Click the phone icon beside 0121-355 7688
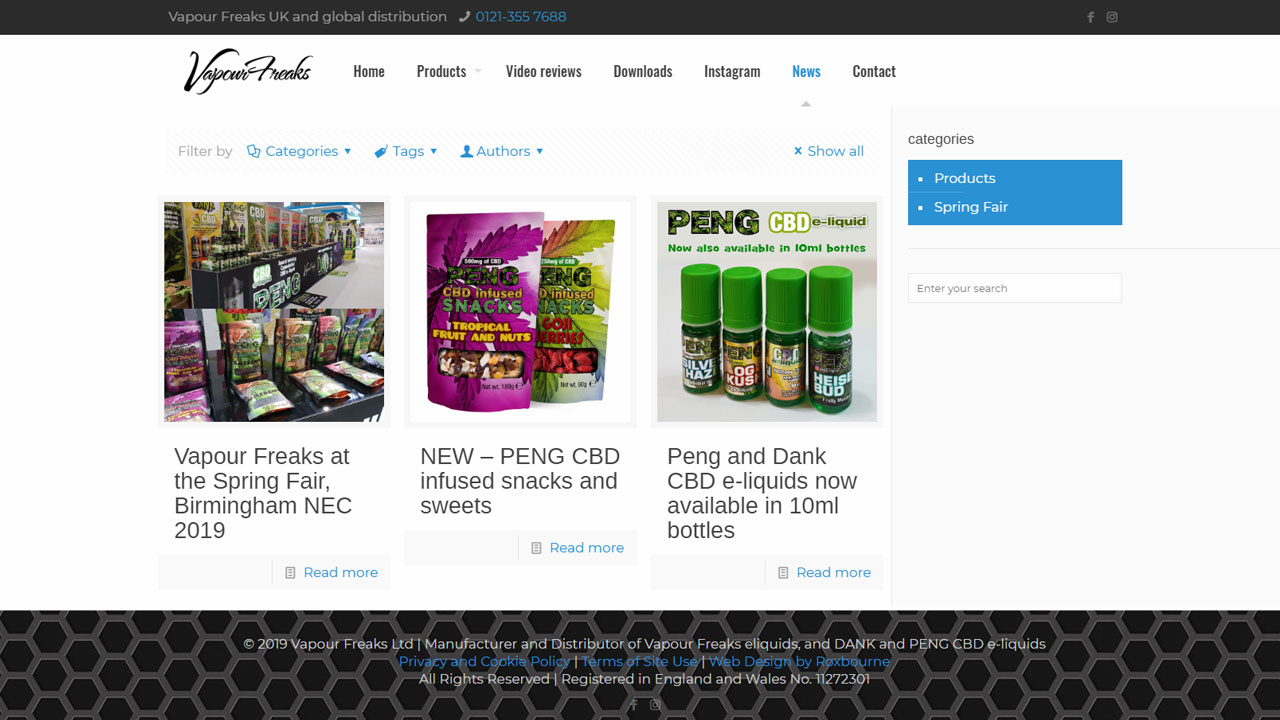 464,17
